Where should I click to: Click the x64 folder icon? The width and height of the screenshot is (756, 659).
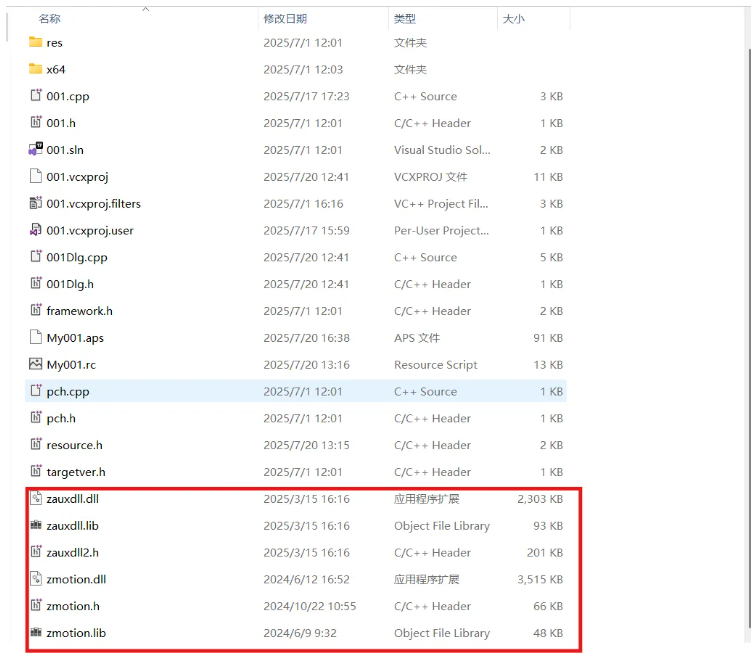pyautogui.click(x=35, y=69)
